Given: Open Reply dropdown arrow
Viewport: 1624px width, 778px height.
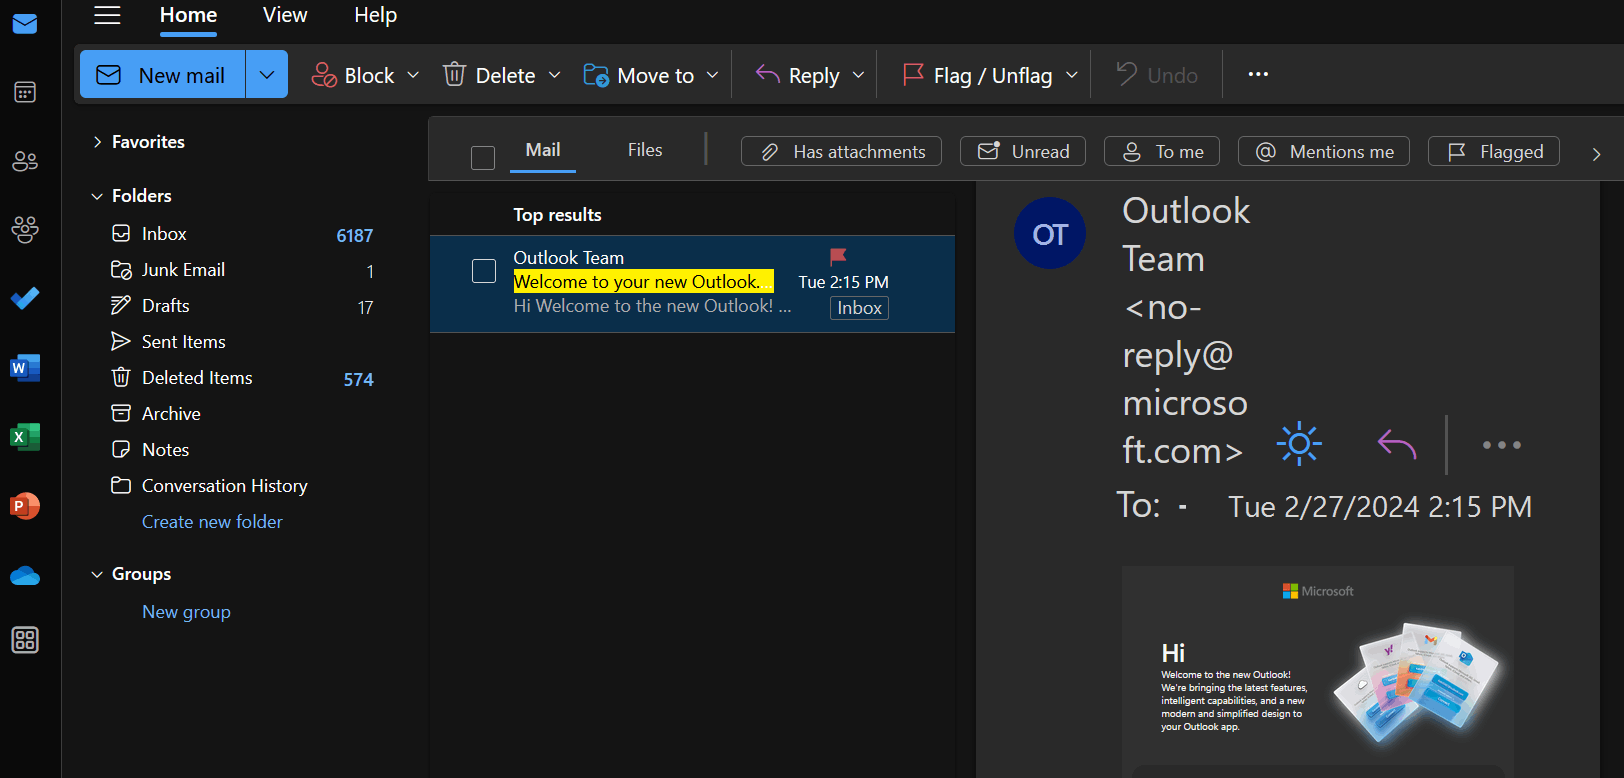Looking at the screenshot, I should (858, 75).
